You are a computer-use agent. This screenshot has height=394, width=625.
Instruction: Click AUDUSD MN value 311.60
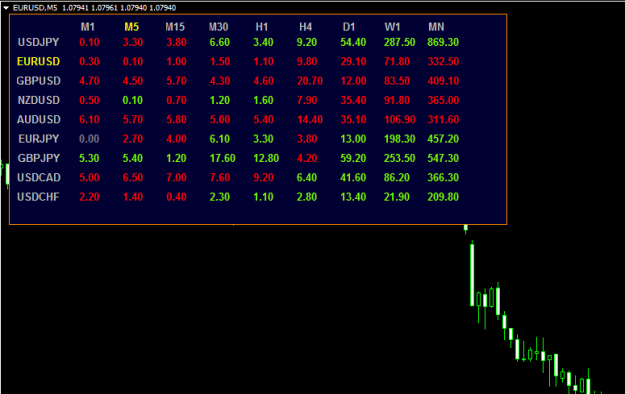tap(443, 120)
